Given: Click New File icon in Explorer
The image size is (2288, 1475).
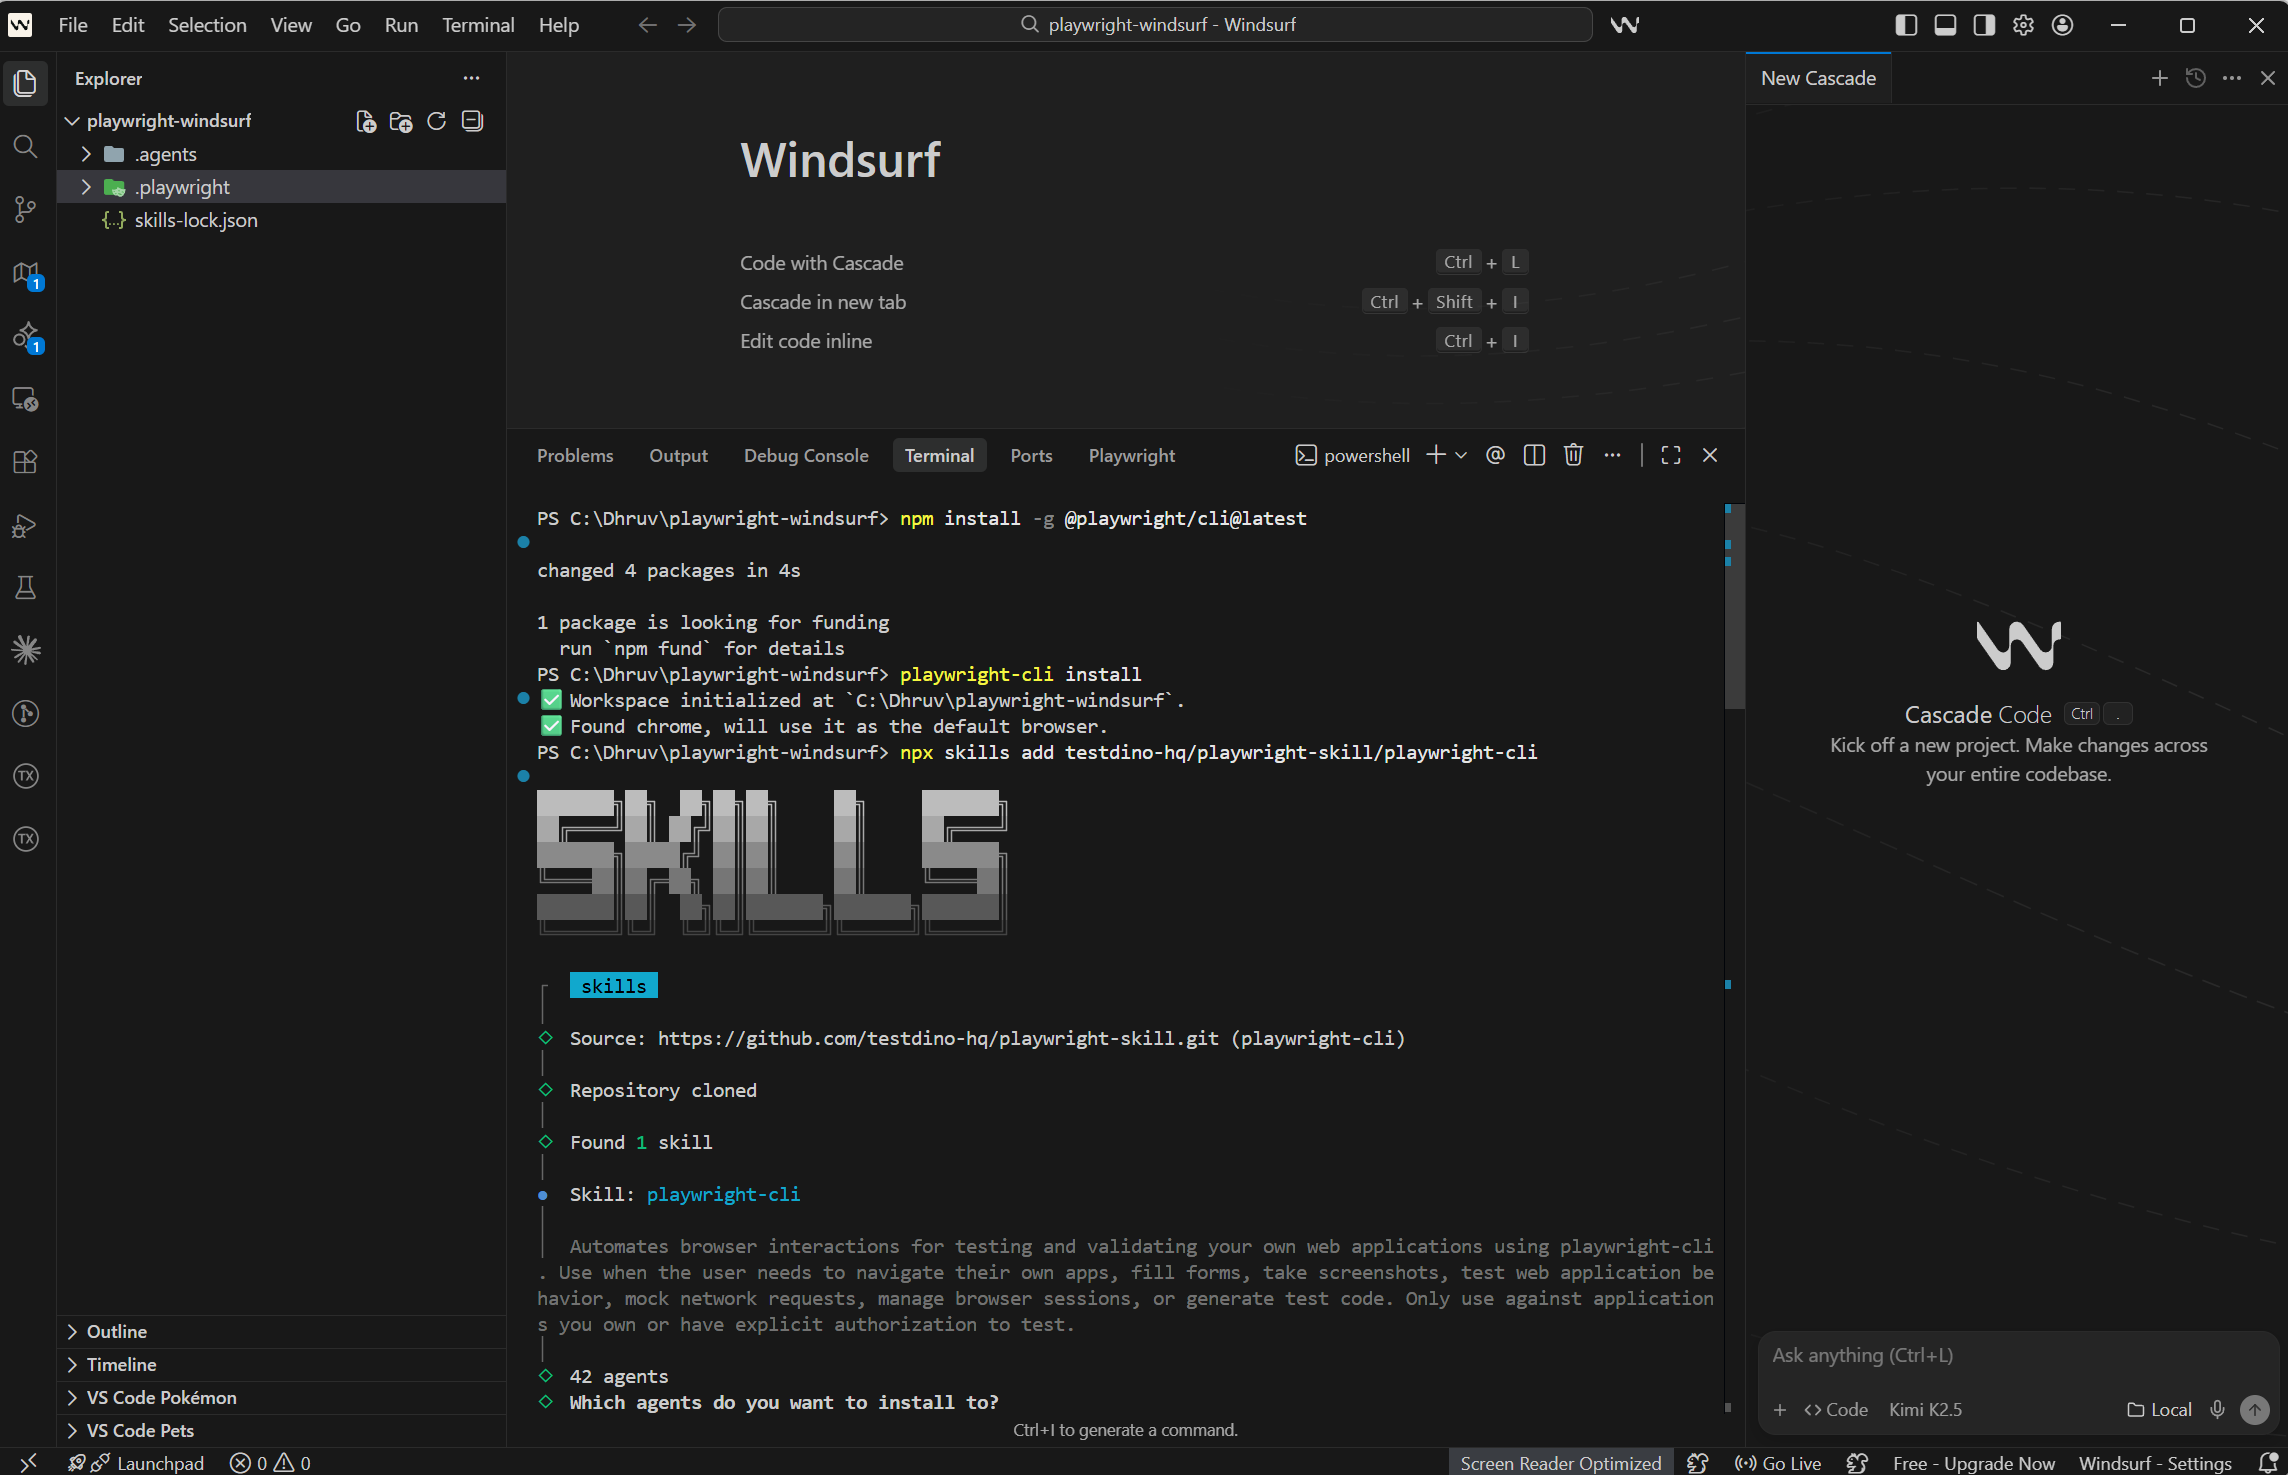Looking at the screenshot, I should point(366,121).
